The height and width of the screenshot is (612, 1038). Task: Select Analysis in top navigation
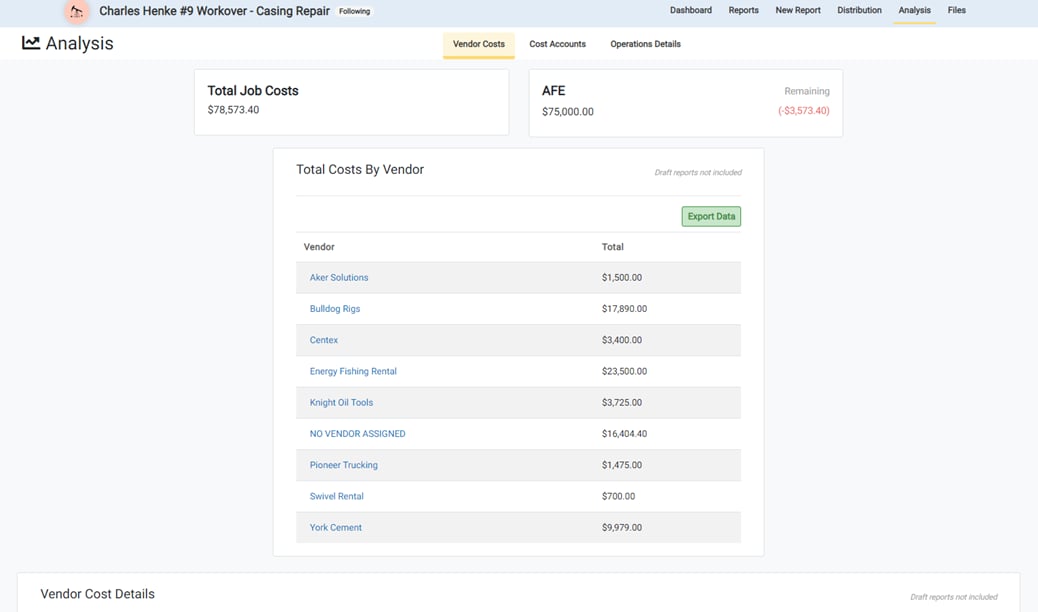click(914, 11)
